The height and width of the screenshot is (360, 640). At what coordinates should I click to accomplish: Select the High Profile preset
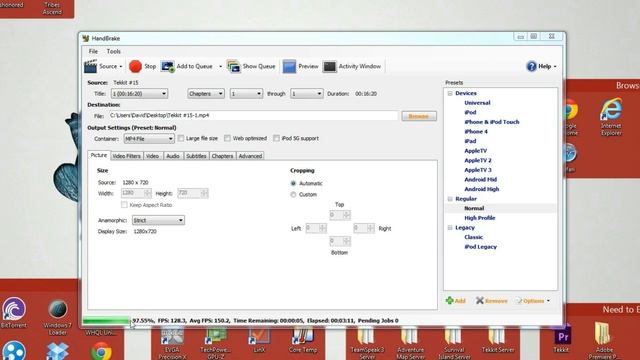pos(480,218)
